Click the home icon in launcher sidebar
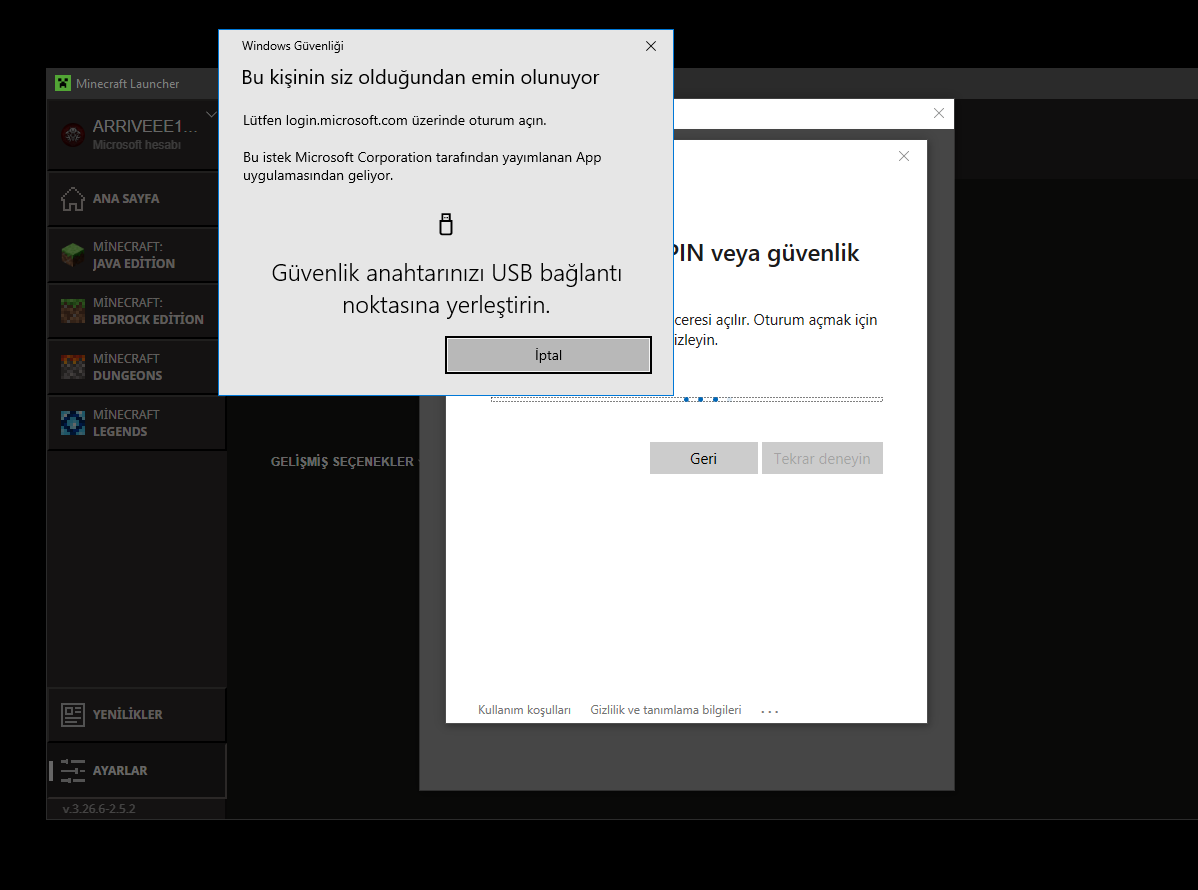This screenshot has width=1198, height=890. pos(73,199)
